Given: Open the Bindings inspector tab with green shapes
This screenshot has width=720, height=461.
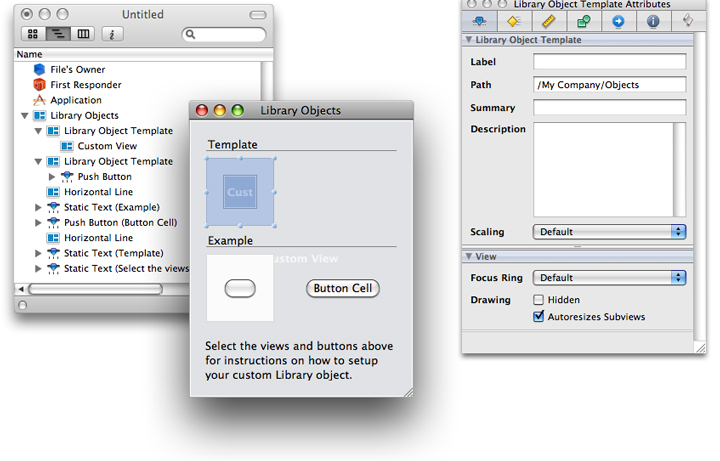Looking at the screenshot, I should click(x=584, y=21).
